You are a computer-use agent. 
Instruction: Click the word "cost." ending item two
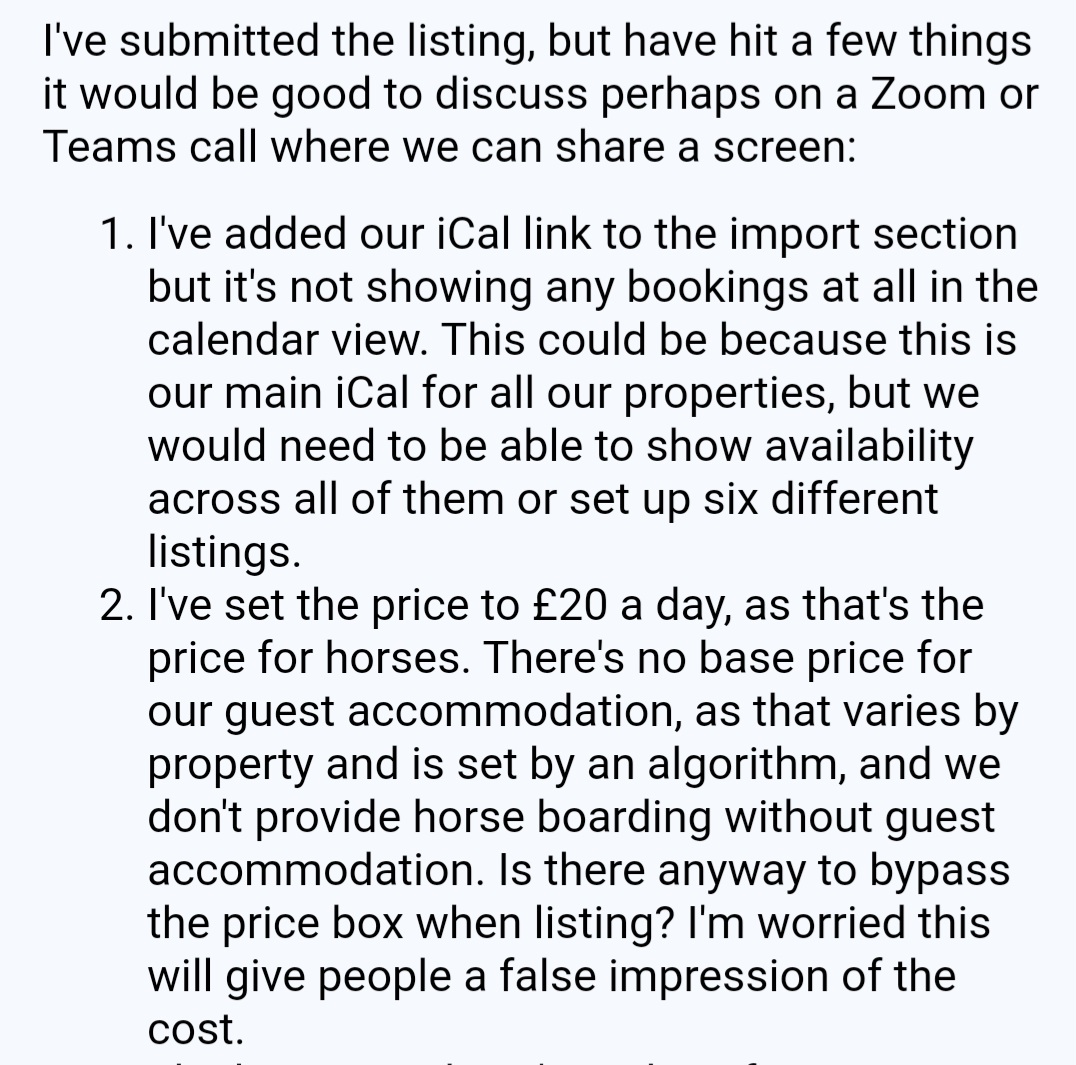coord(196,1029)
